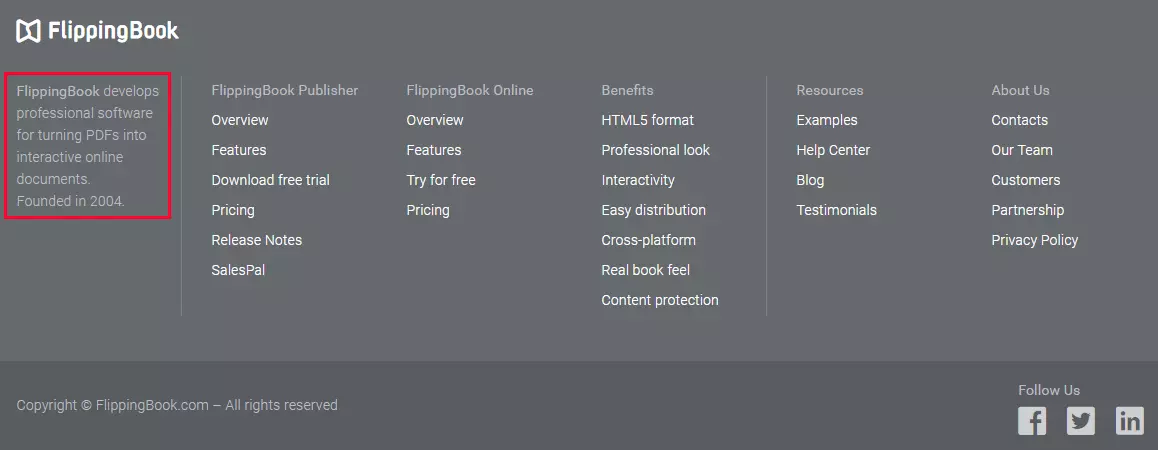Viewport: 1158px width, 450px height.
Task: Visit the Our Team page
Action: (1021, 150)
